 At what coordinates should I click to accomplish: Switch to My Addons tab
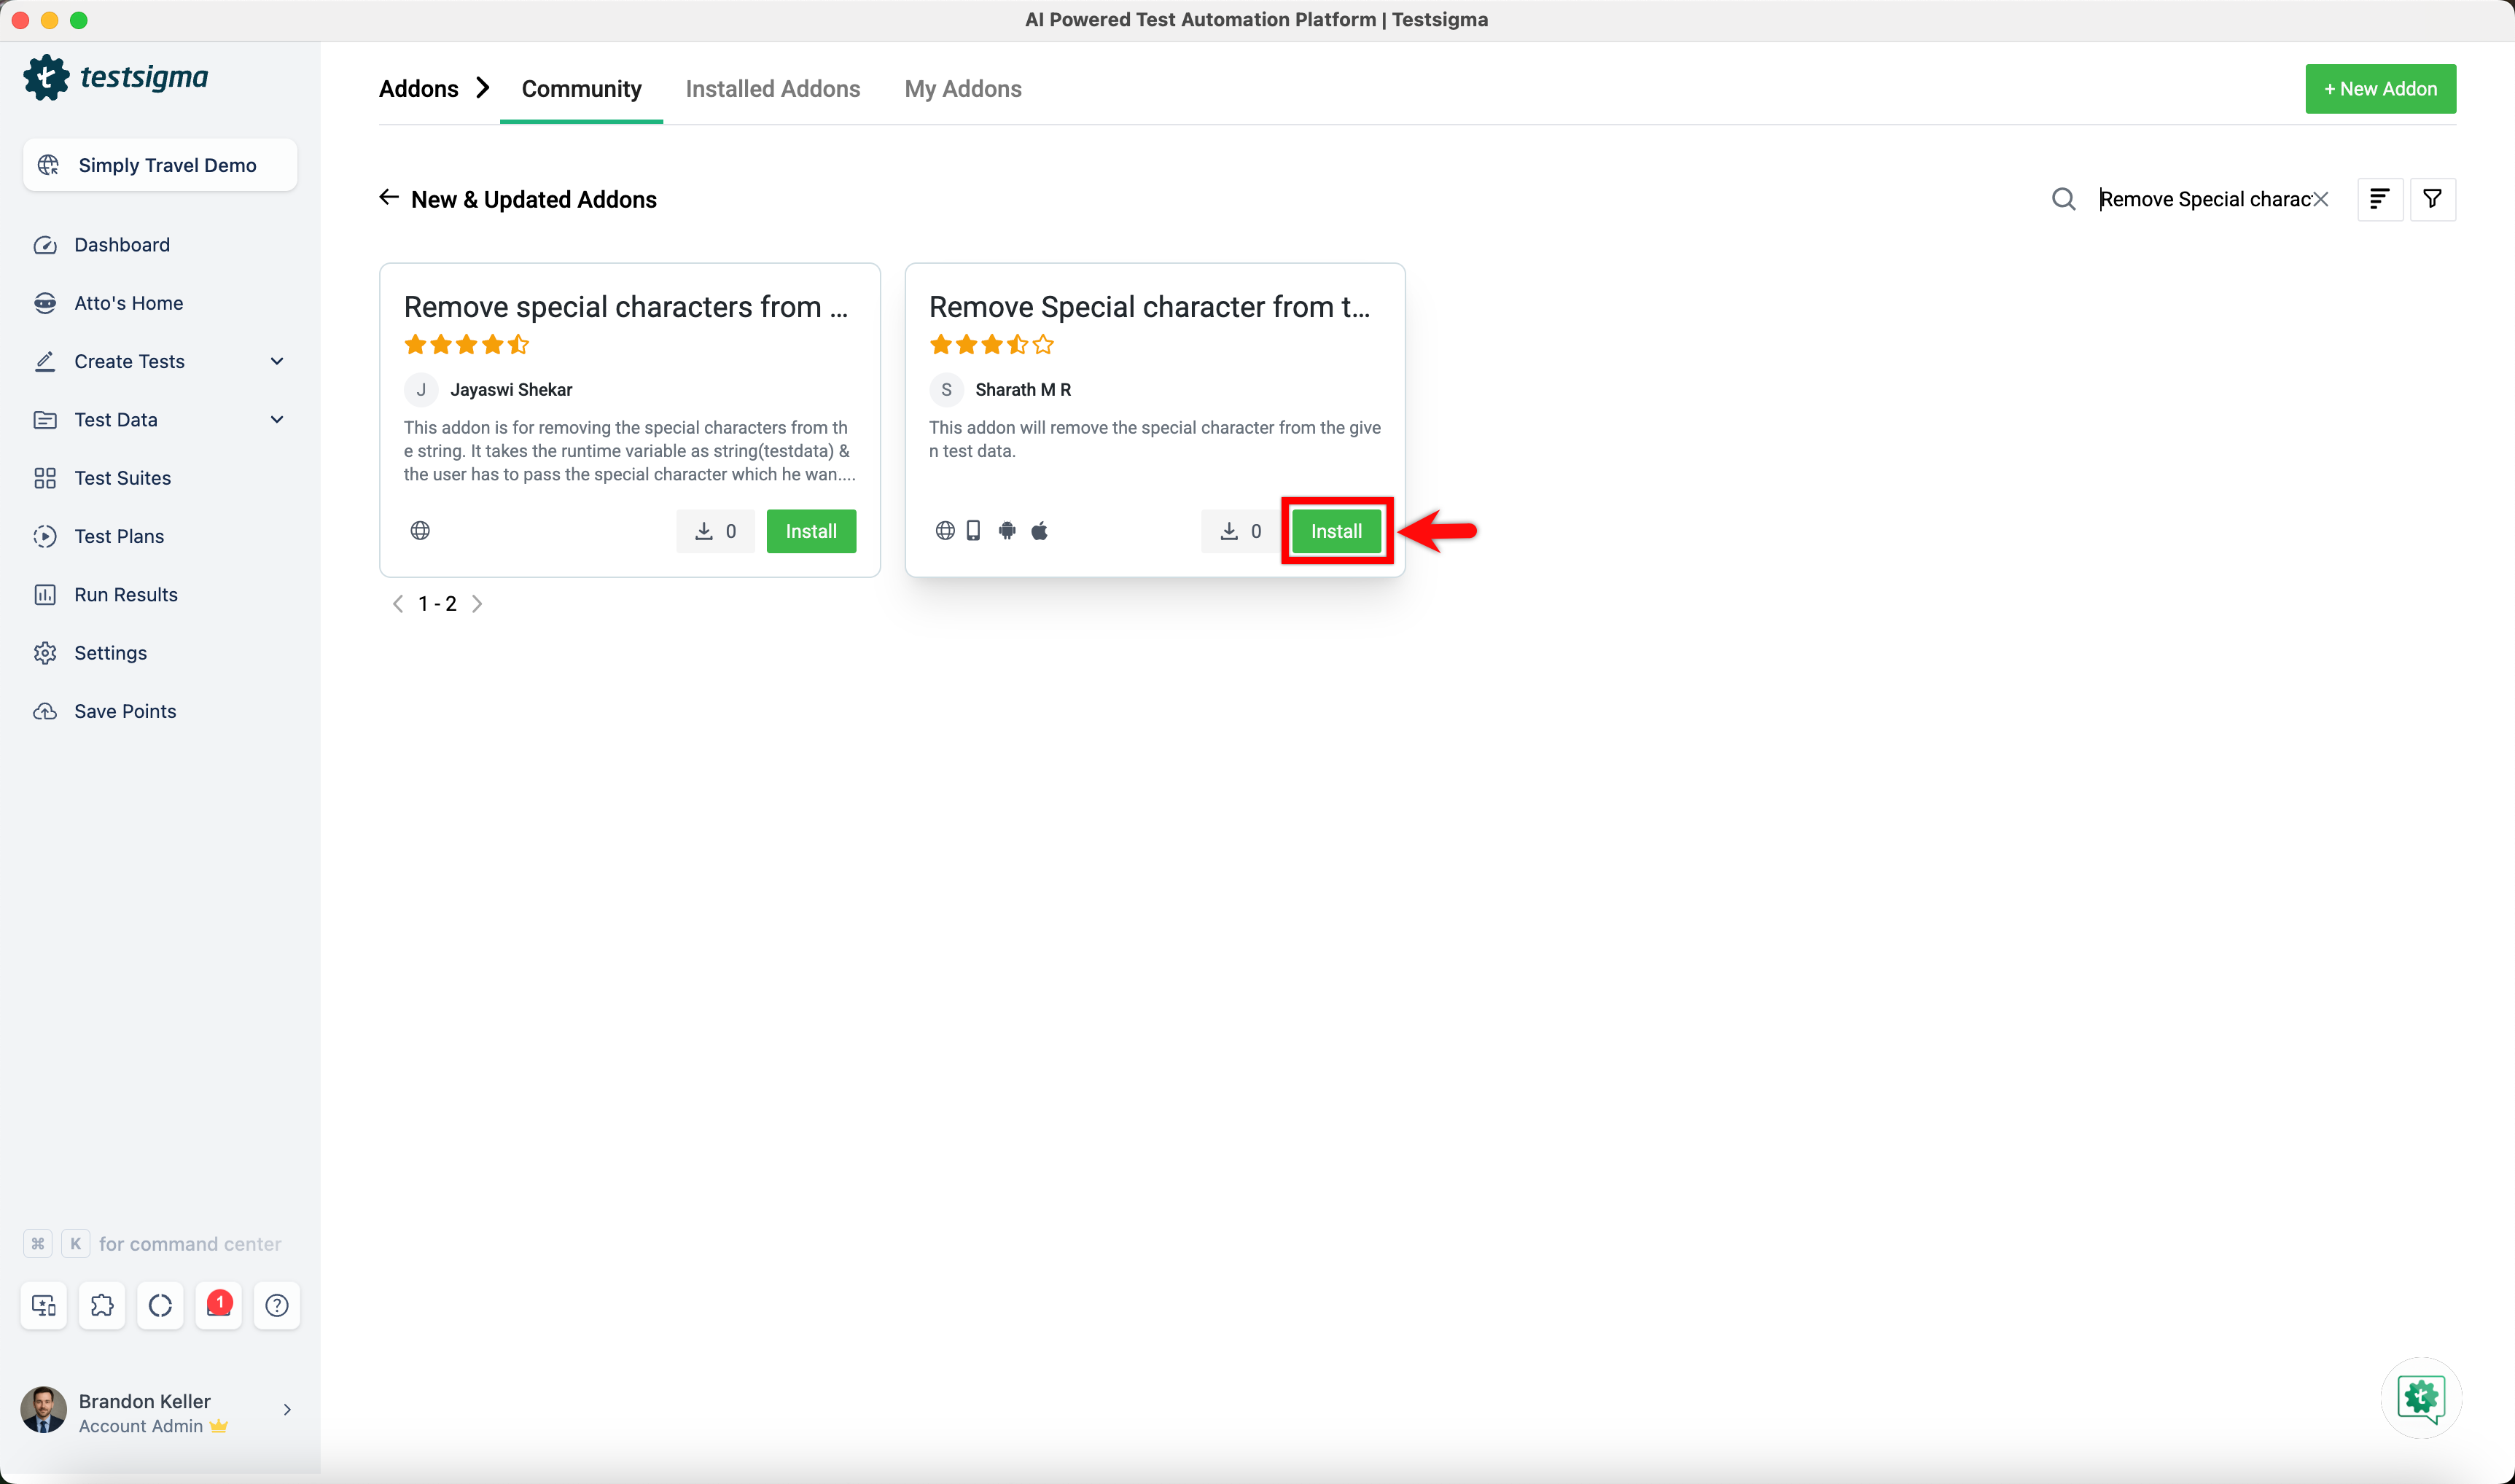[962, 89]
